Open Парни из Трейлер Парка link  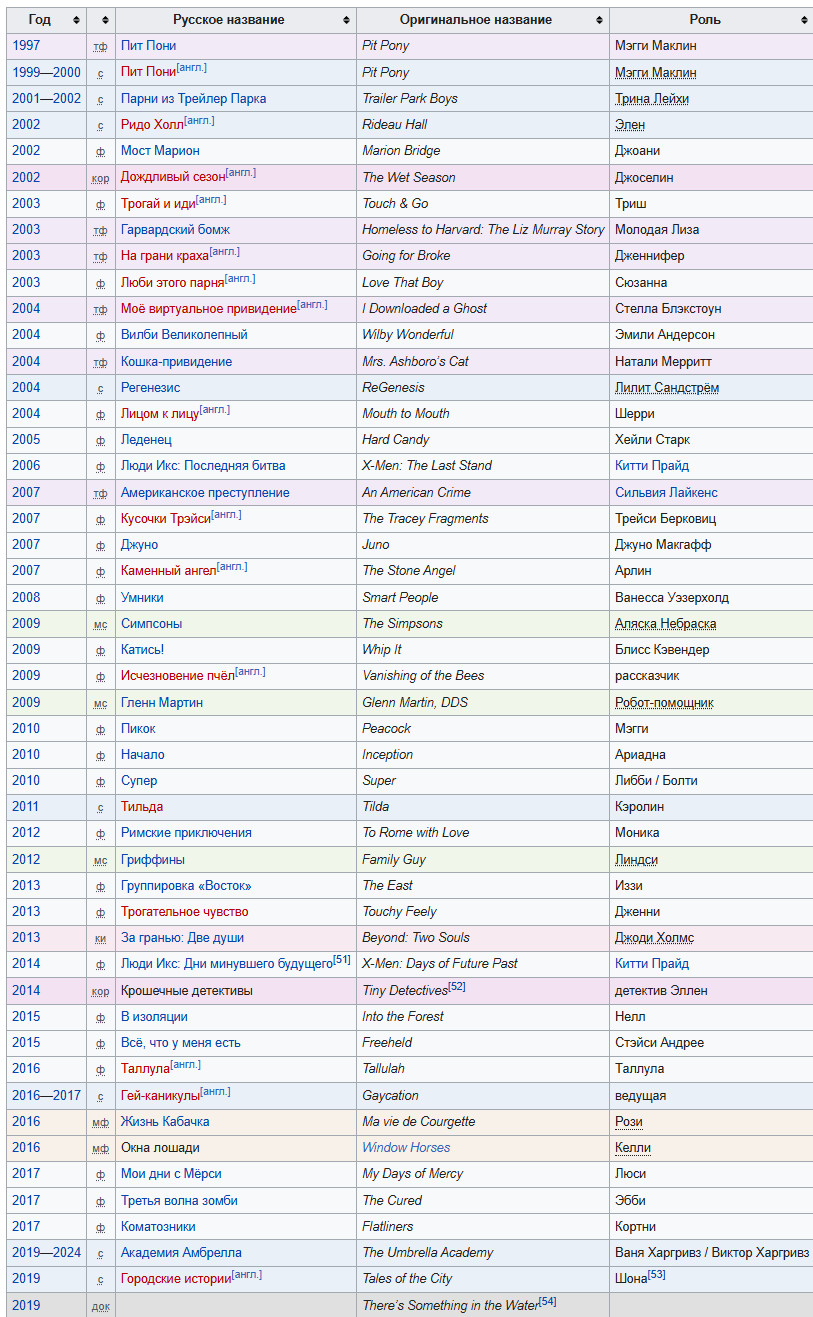tap(193, 99)
